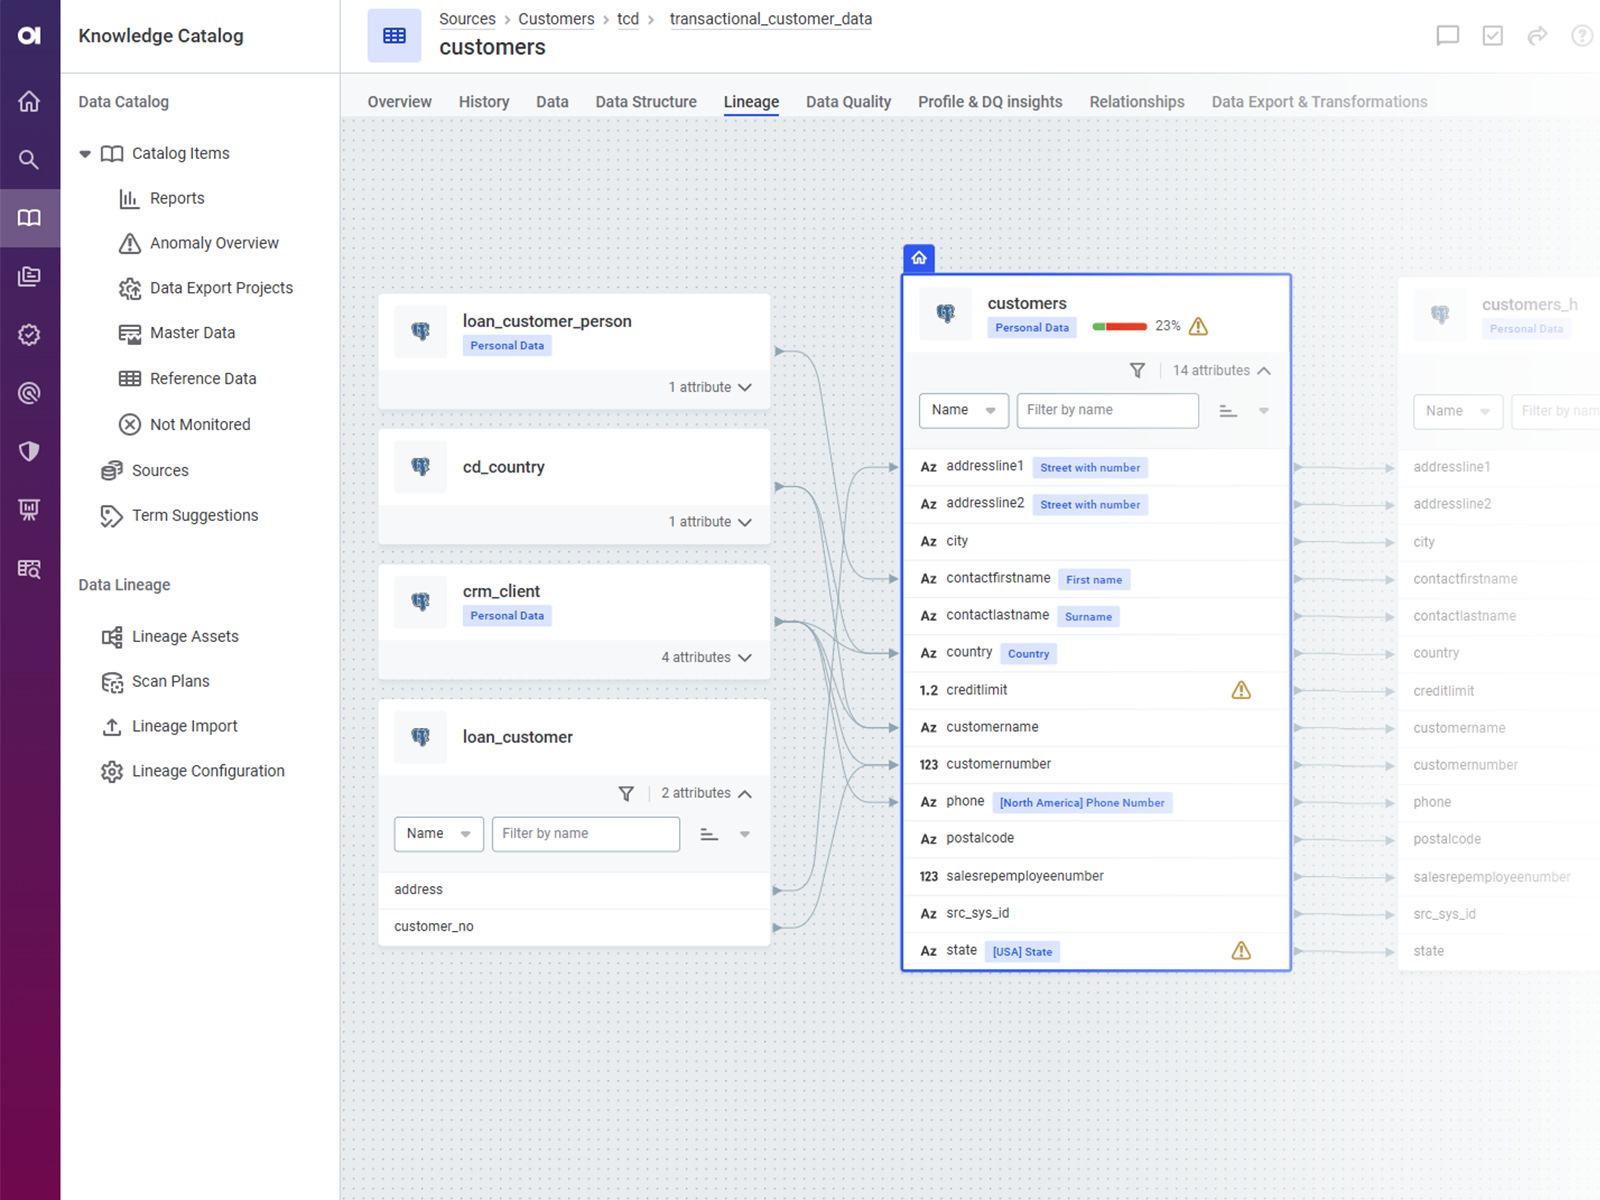Viewport: 1600px width, 1200px height.
Task: Collapse the Catalog Items tree
Action: (85, 154)
